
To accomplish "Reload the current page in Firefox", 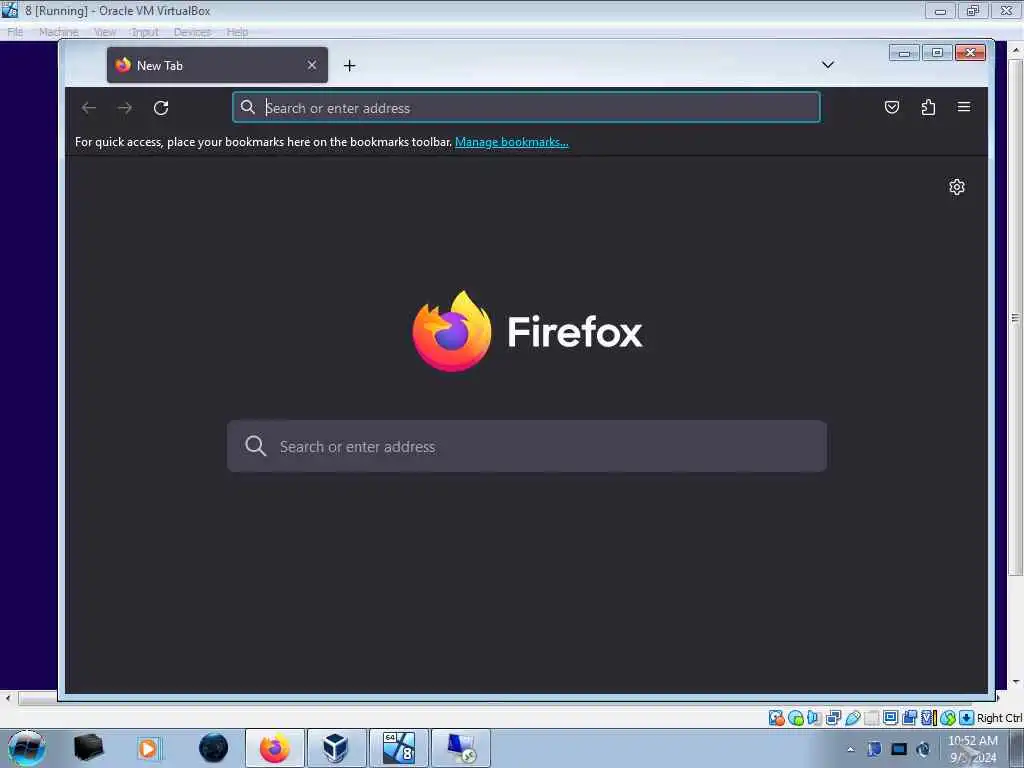I will point(161,108).
